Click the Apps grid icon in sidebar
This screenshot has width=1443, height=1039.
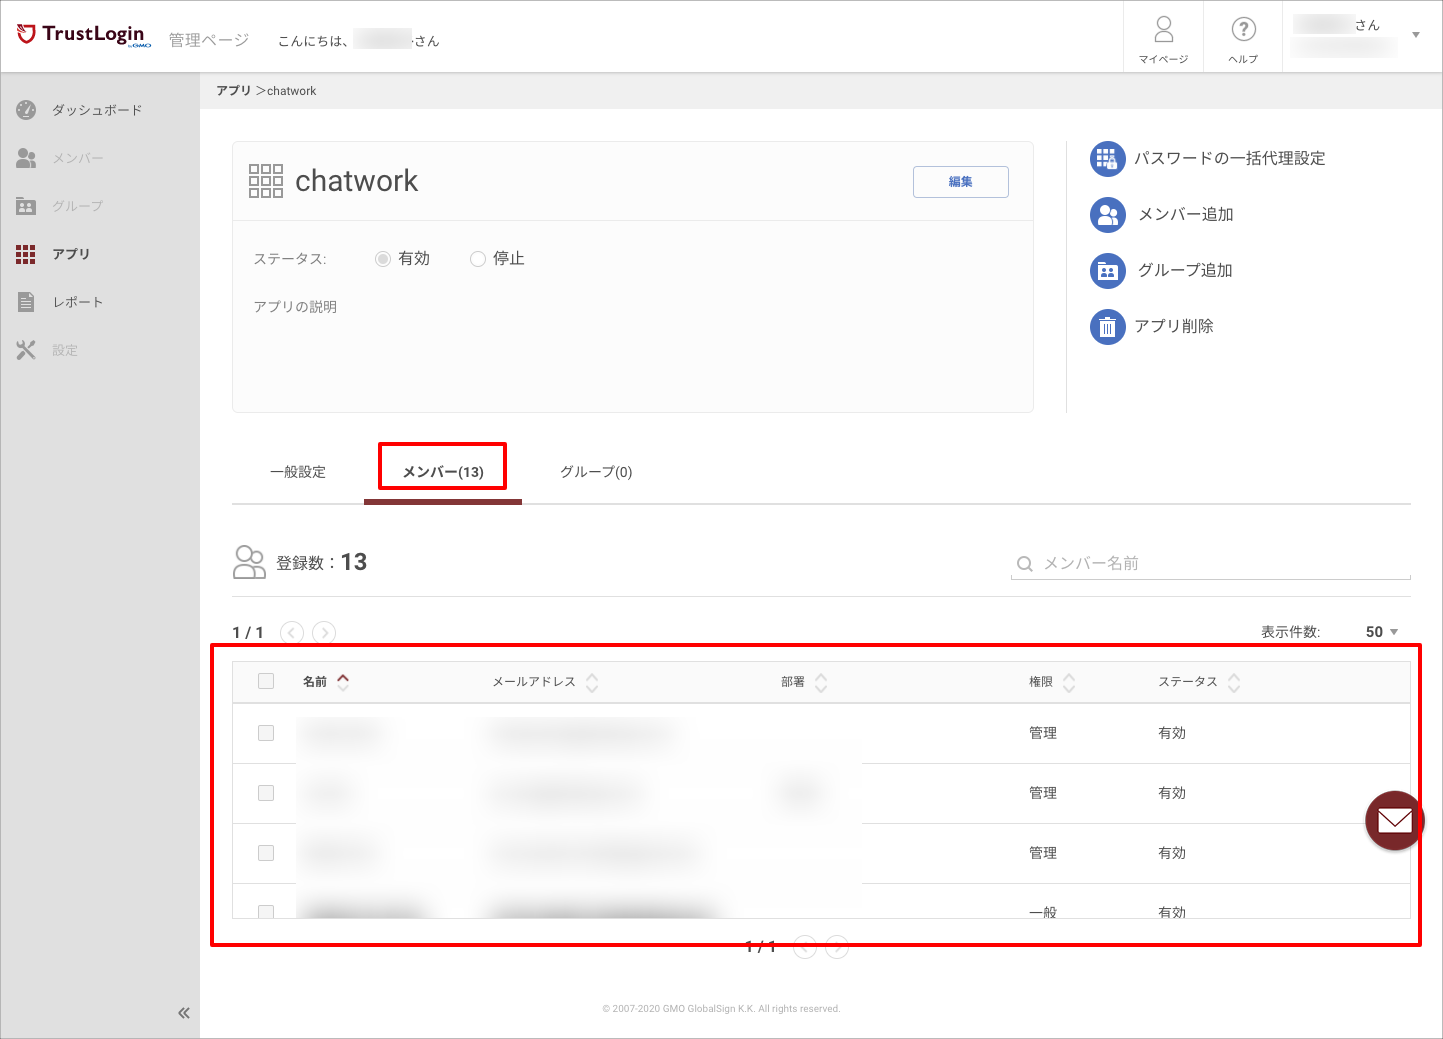[x=26, y=254]
